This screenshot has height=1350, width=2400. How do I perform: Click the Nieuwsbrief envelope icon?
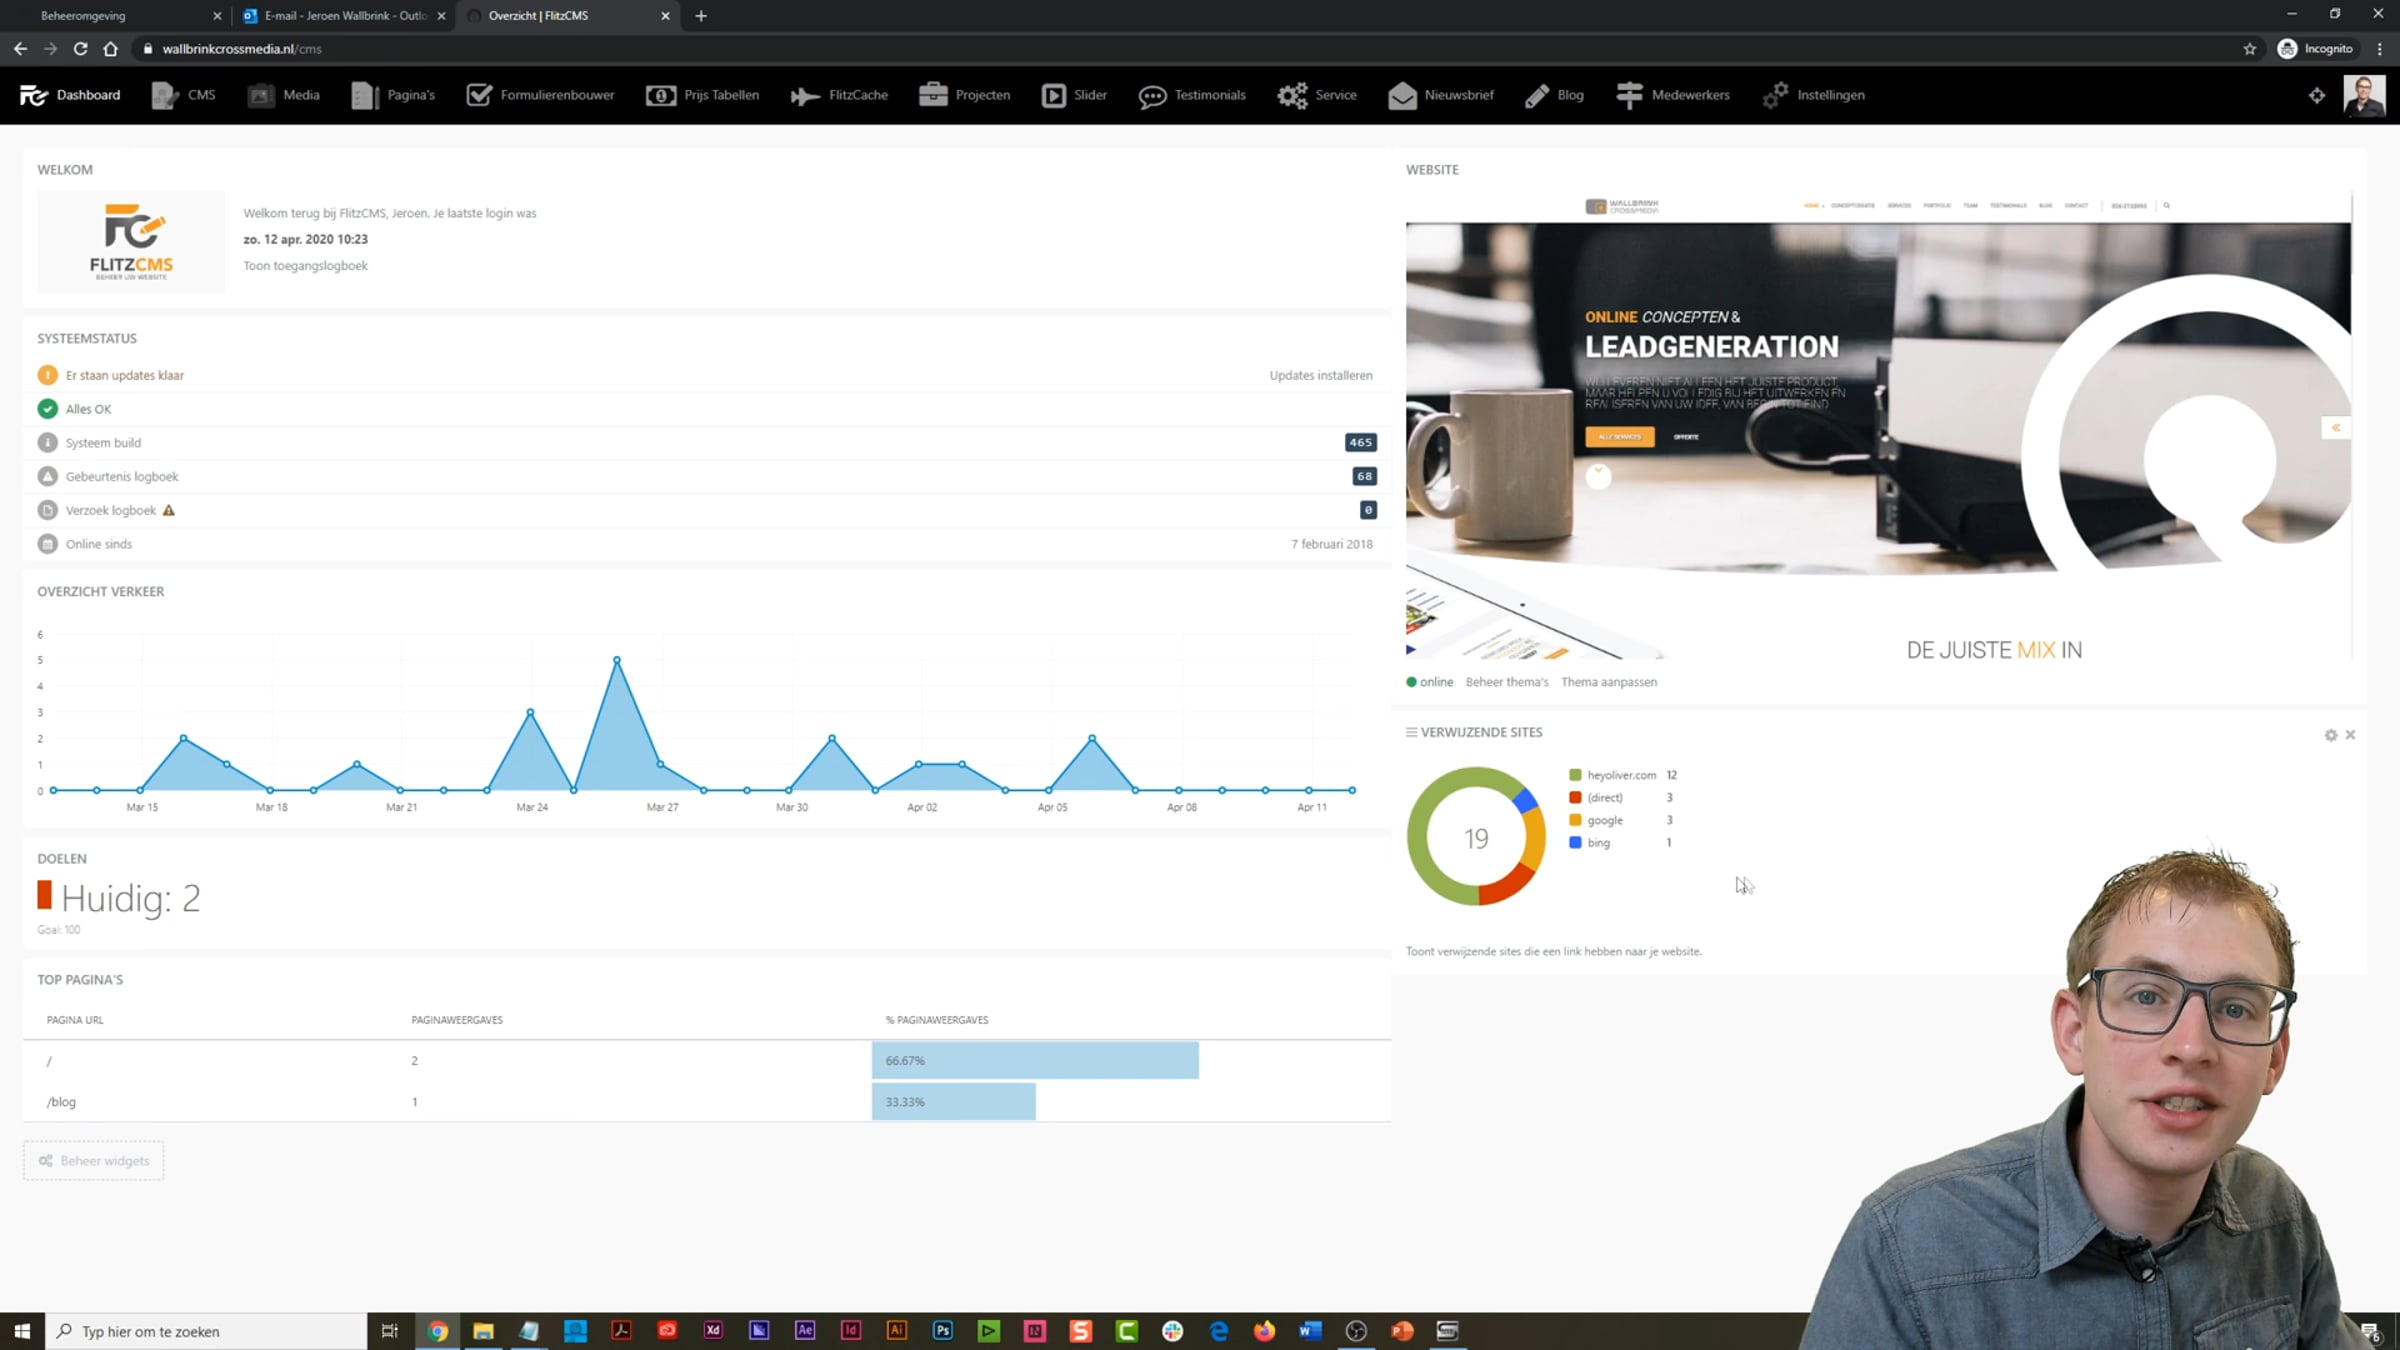click(1402, 95)
